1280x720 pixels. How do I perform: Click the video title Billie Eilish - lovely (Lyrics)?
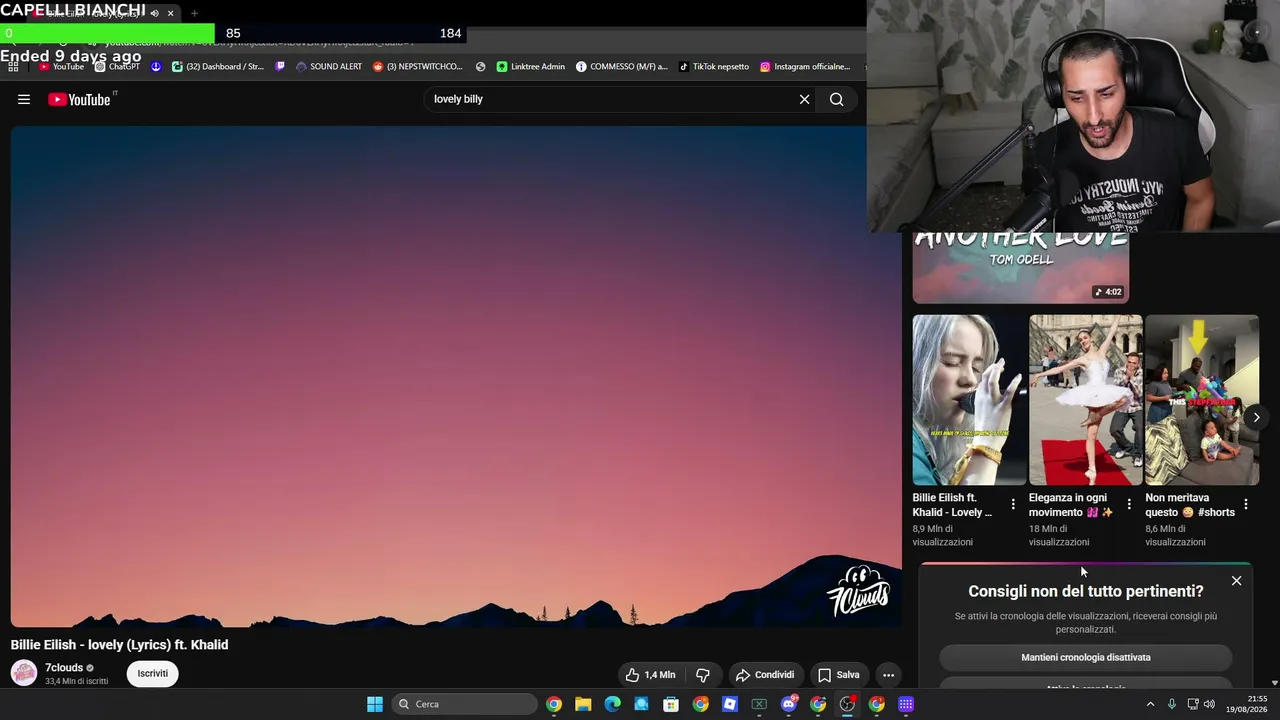click(x=120, y=645)
